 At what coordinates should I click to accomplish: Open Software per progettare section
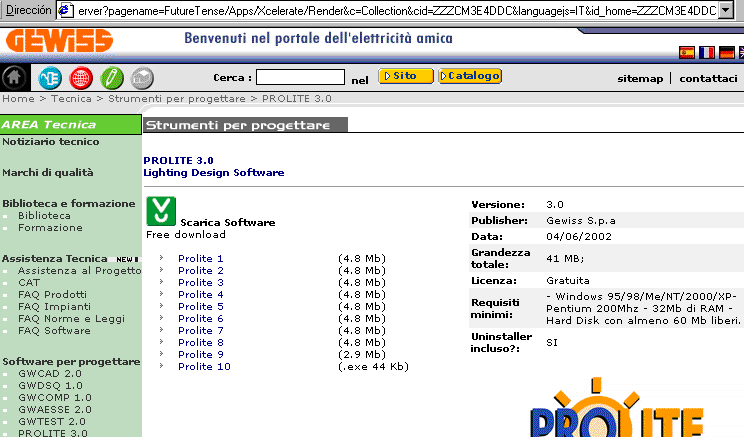point(71,362)
